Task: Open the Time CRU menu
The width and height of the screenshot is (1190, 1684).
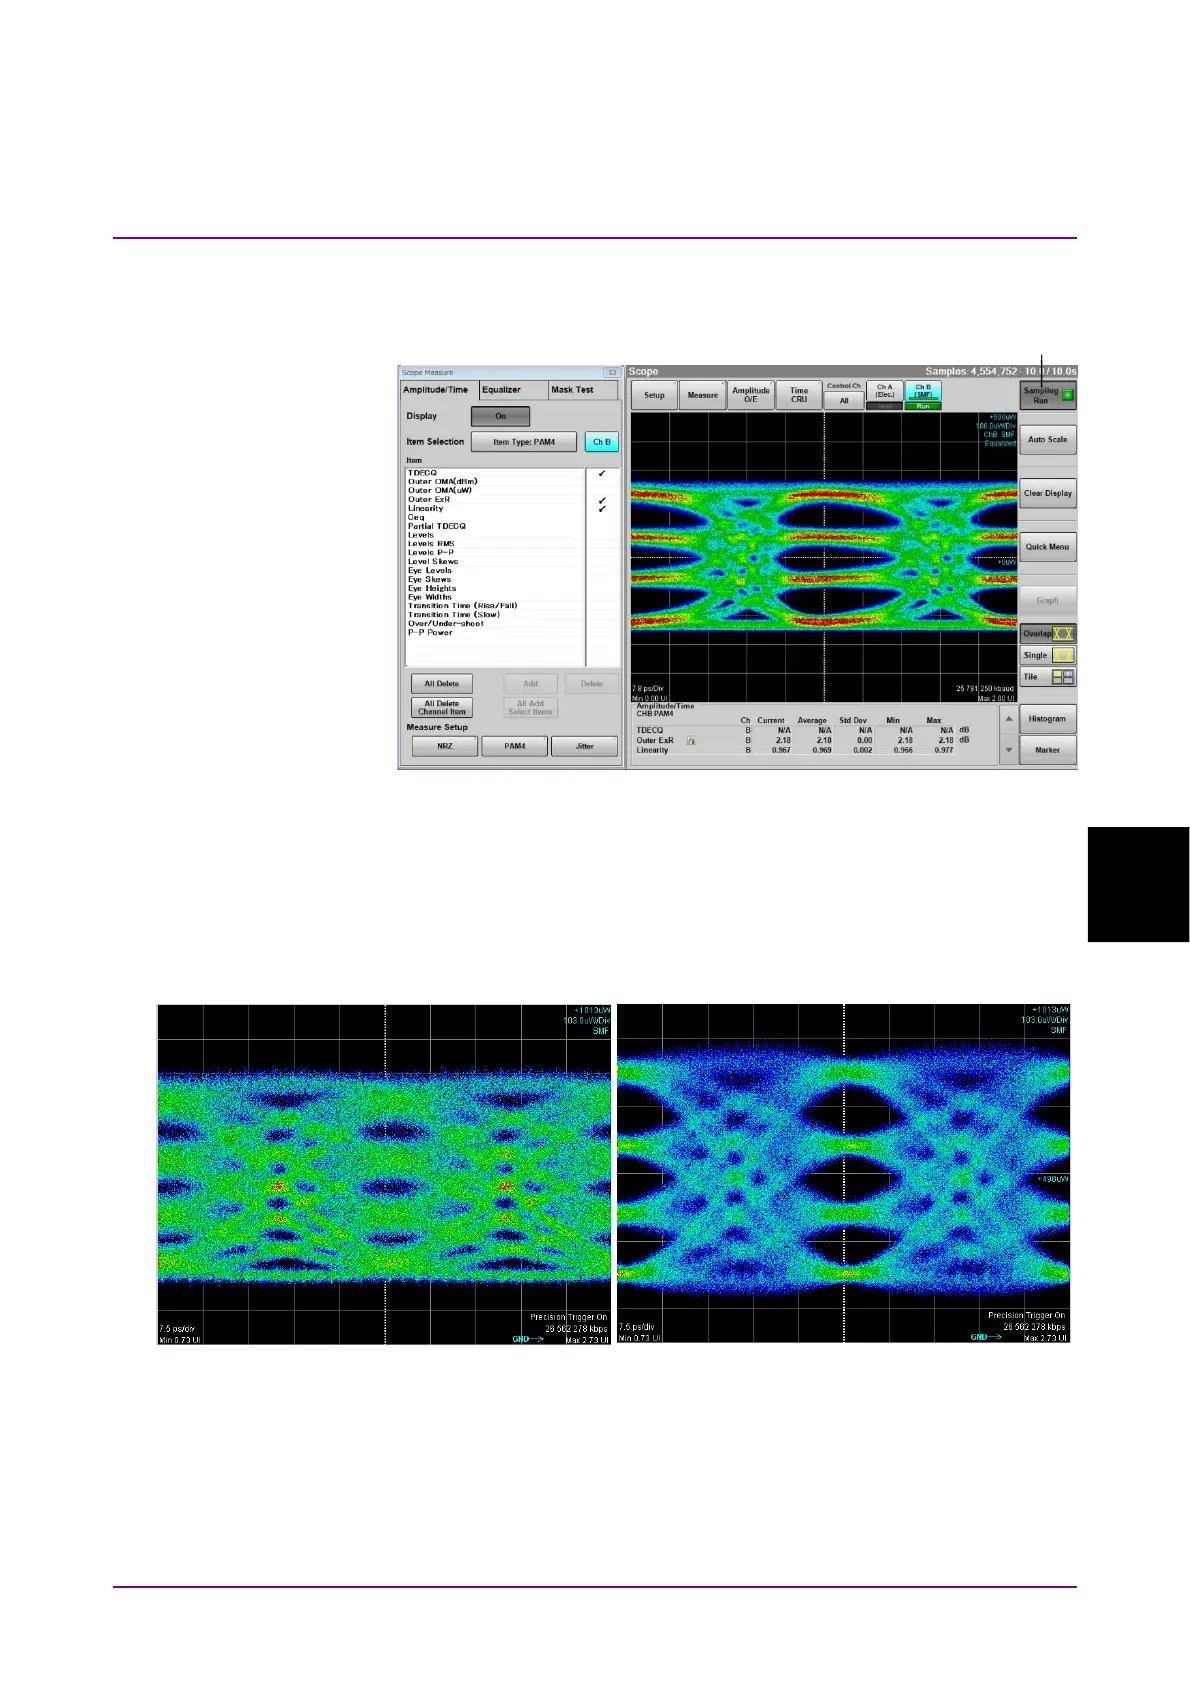Action: (x=799, y=395)
